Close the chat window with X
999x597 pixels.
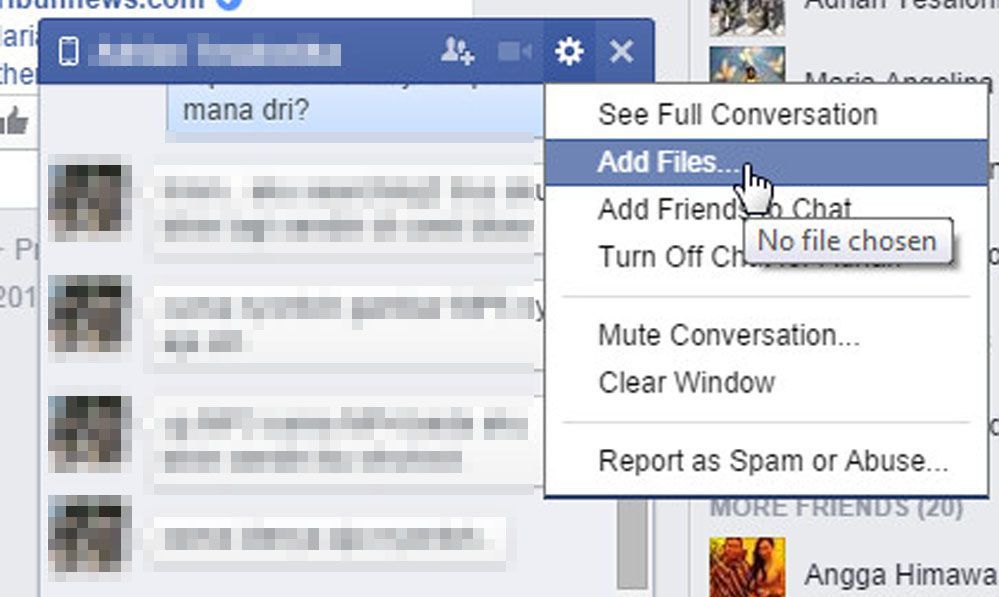click(x=621, y=51)
